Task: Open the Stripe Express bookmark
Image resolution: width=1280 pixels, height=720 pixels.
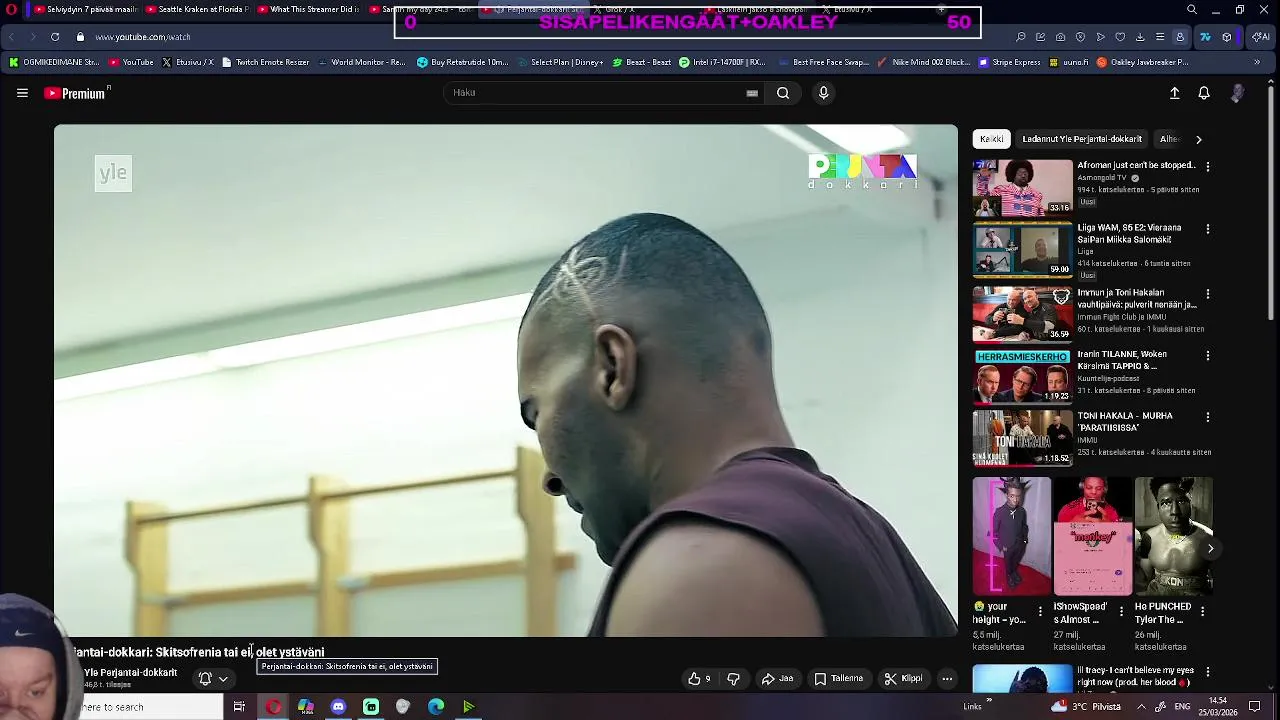Action: pyautogui.click(x=1008, y=62)
